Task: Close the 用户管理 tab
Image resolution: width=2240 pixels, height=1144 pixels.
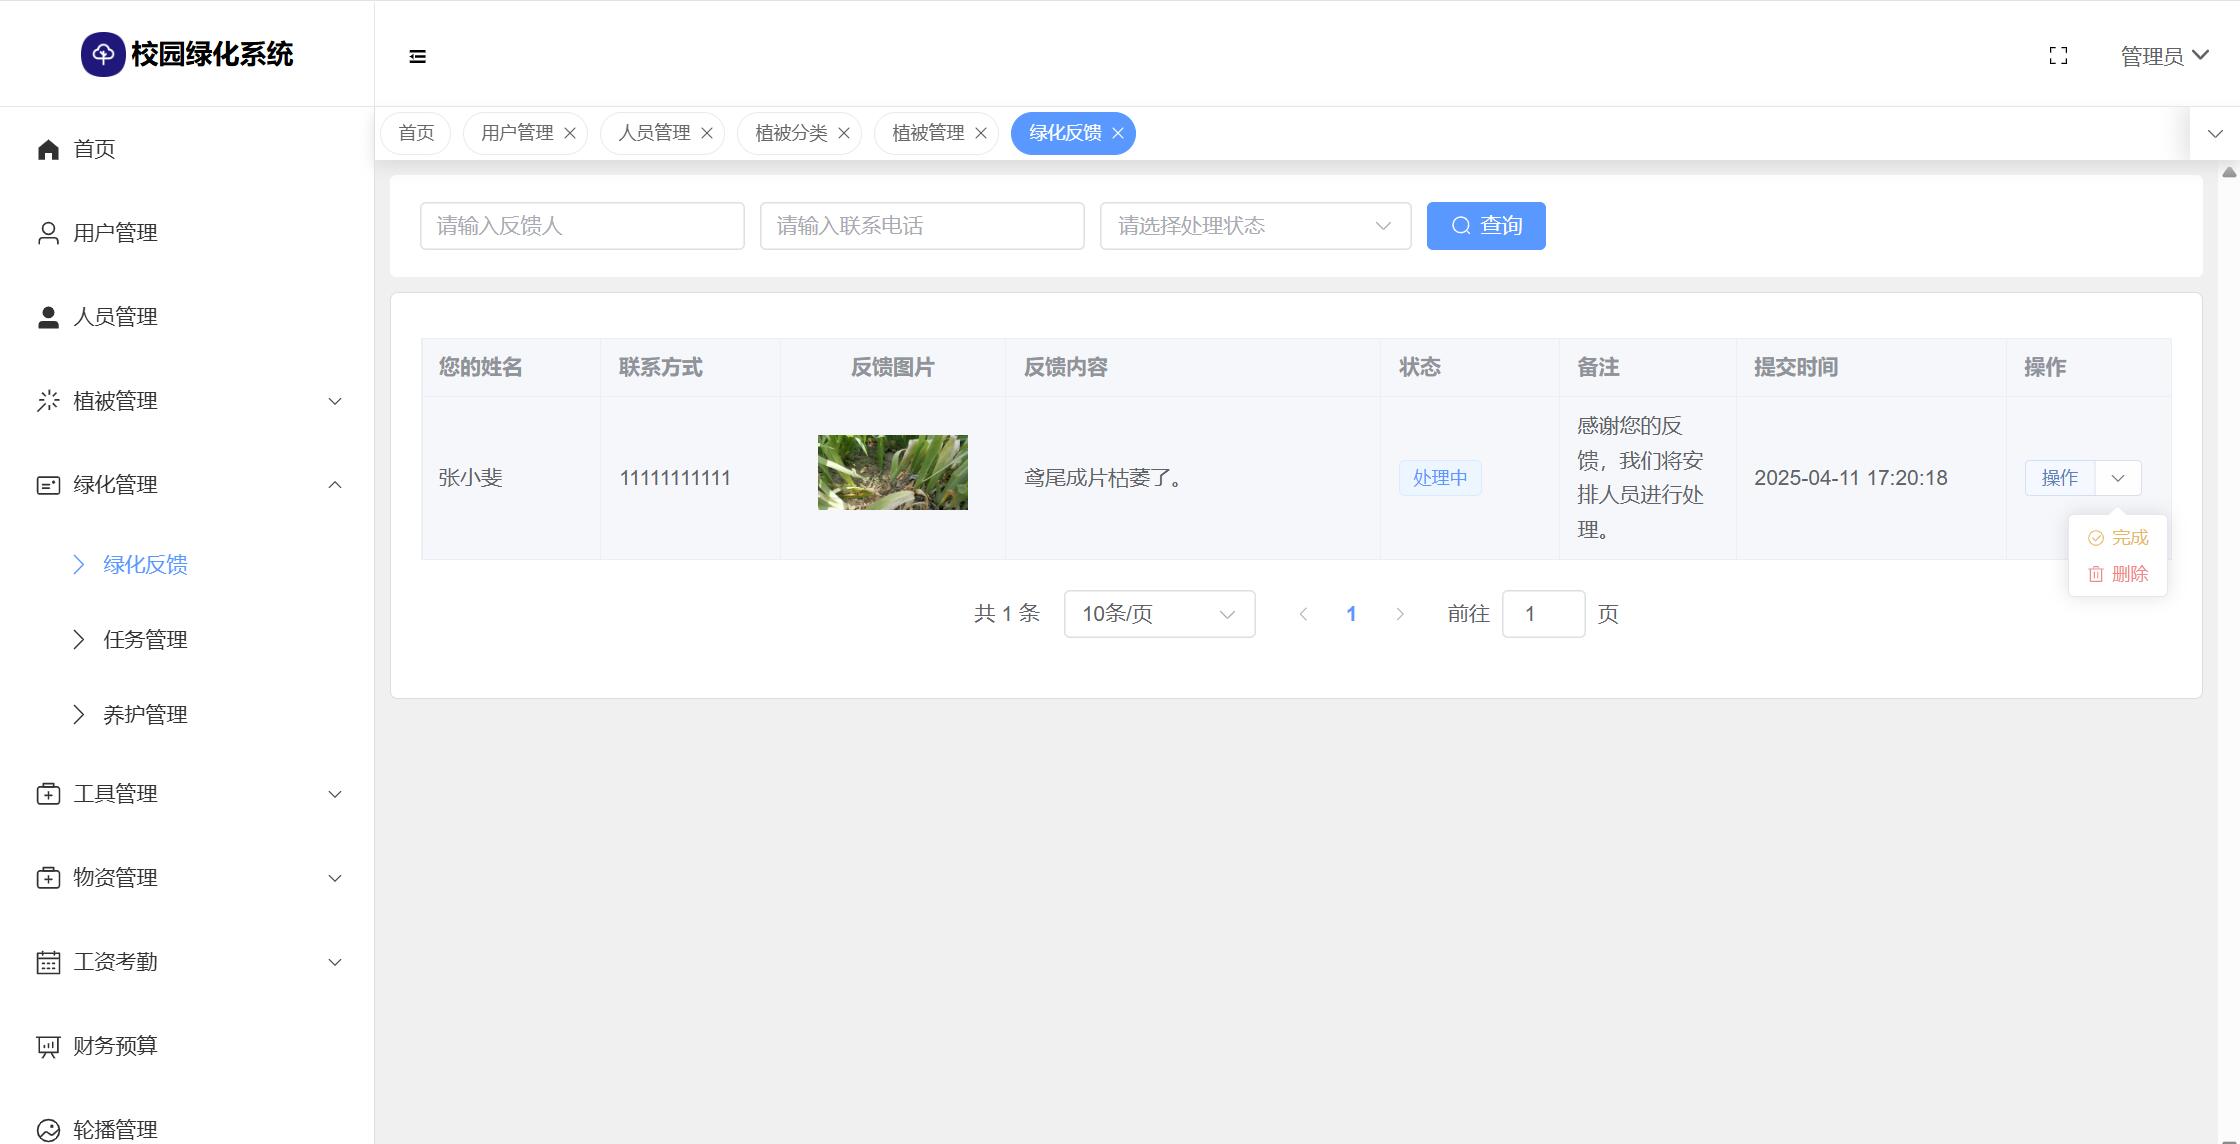Action: tap(570, 133)
